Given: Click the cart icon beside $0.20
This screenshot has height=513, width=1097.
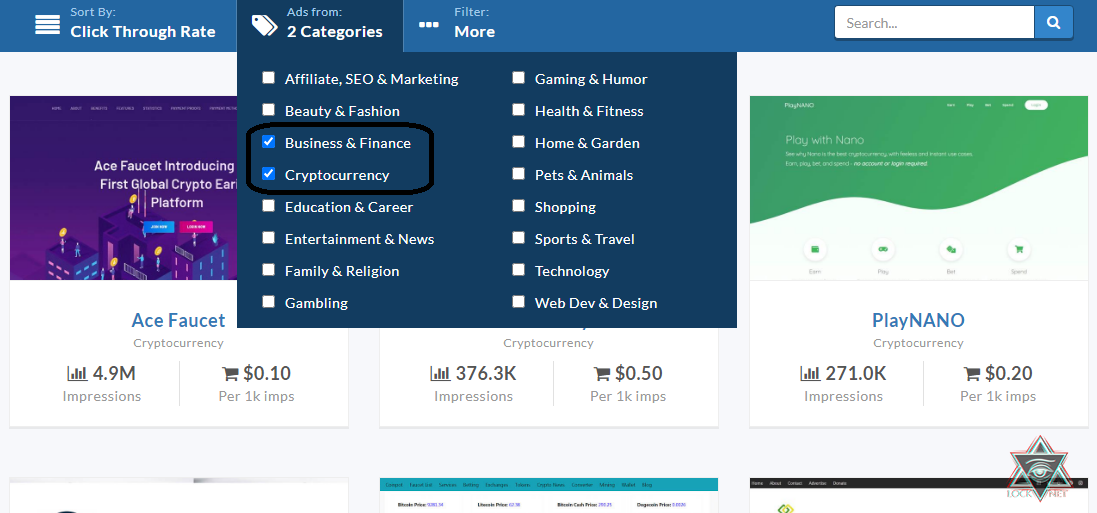Looking at the screenshot, I should coord(972,373).
